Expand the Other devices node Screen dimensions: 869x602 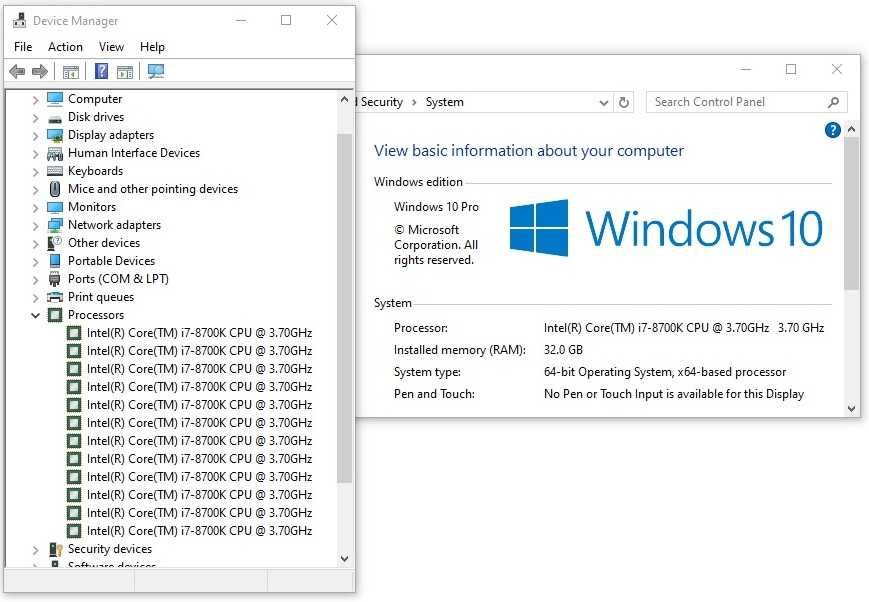[35, 244]
